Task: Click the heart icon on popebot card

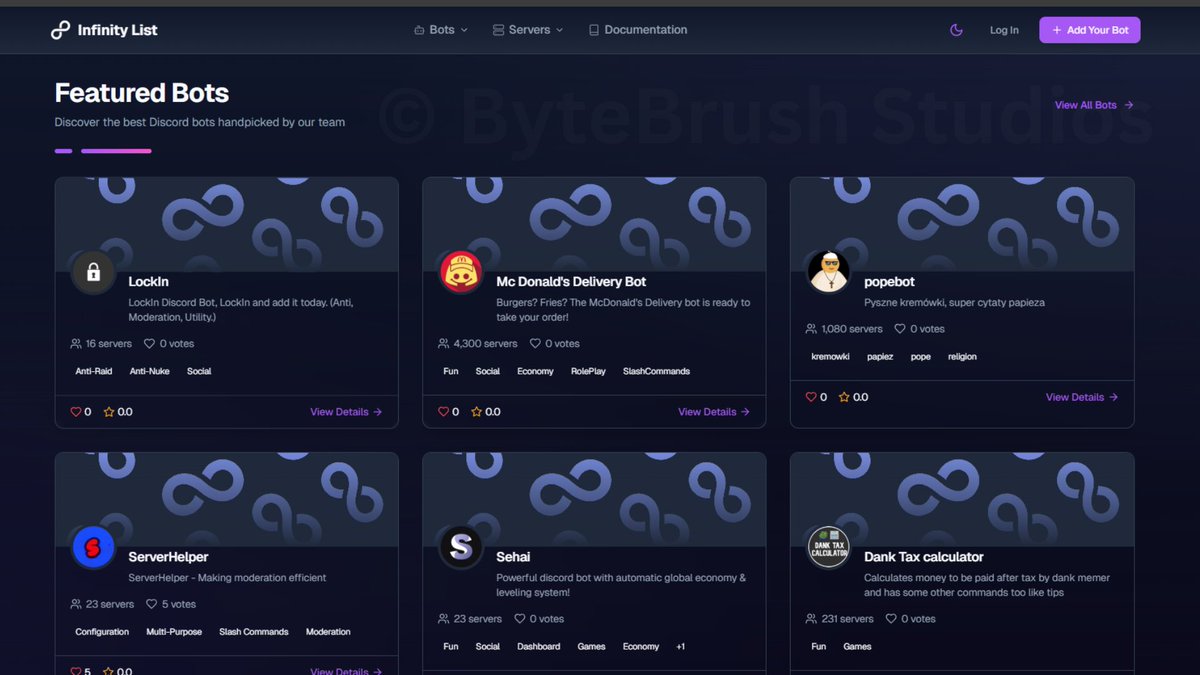Action: pyautogui.click(x=811, y=397)
